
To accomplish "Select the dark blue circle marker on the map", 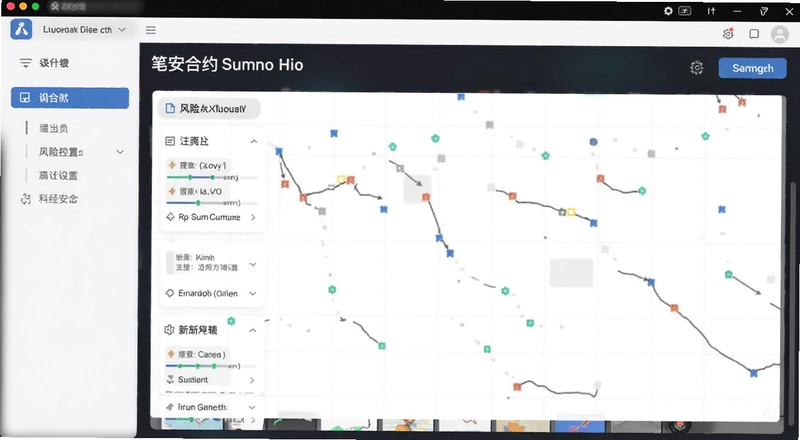I will click(x=593, y=141).
